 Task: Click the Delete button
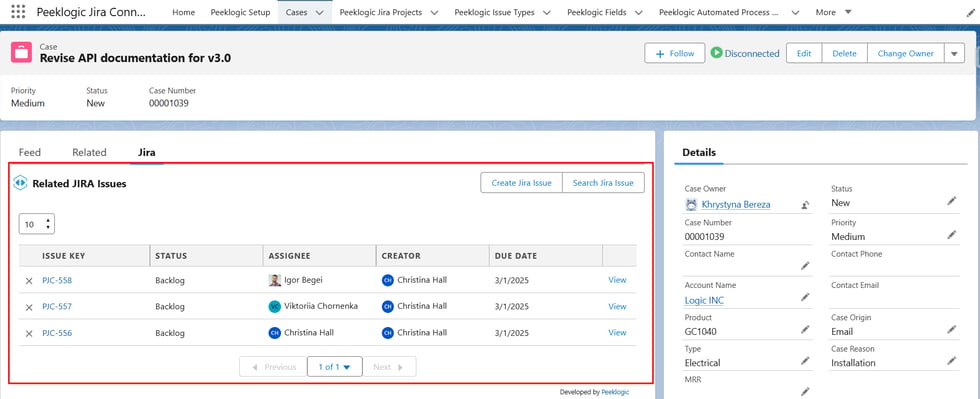click(844, 54)
